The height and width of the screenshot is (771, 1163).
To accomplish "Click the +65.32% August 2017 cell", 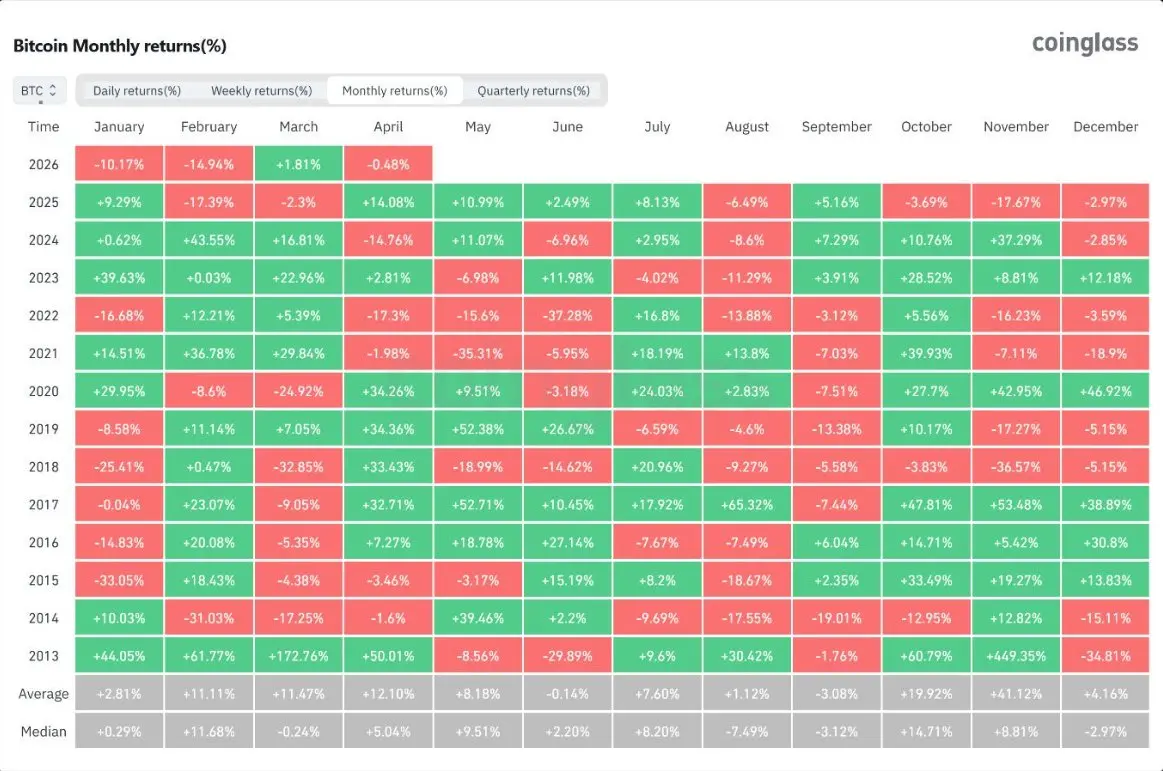I will coord(746,505).
